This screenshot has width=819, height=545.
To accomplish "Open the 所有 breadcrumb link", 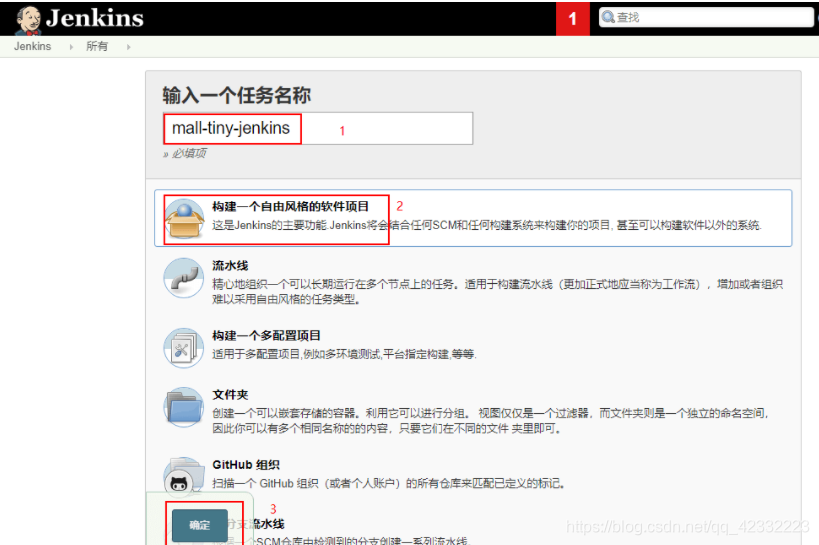I will click(x=97, y=46).
